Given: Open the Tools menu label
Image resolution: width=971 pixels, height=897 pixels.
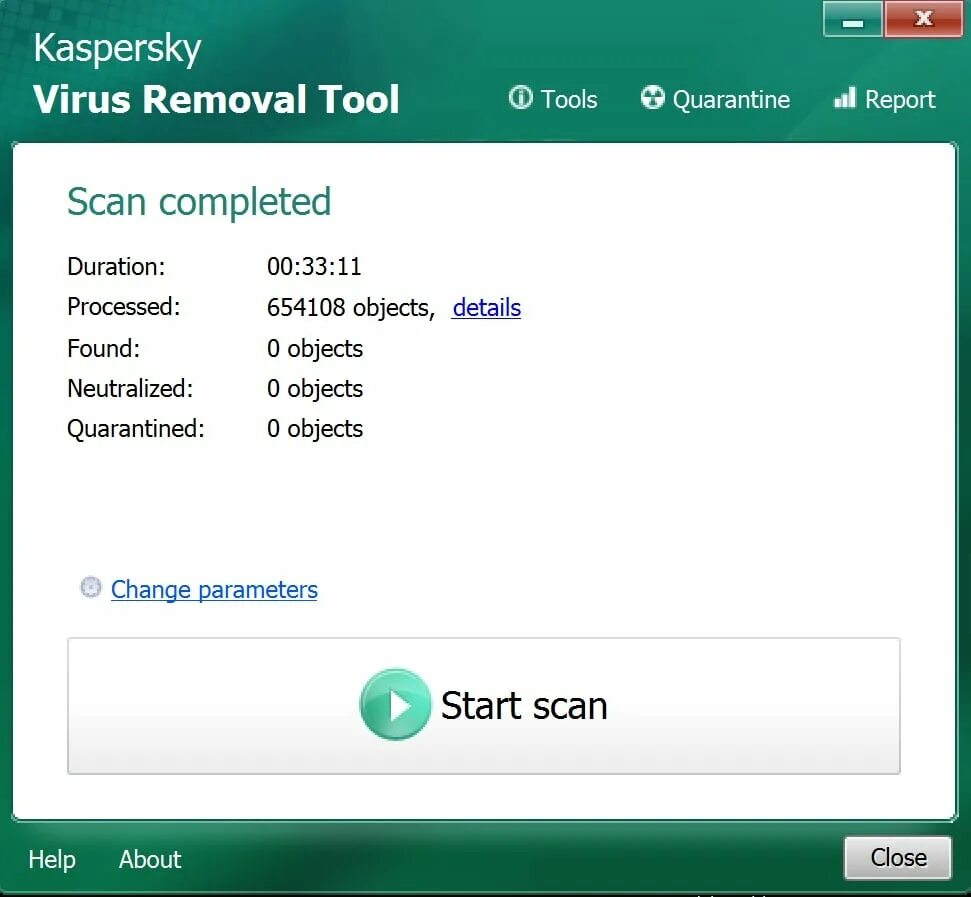Looking at the screenshot, I should 569,100.
